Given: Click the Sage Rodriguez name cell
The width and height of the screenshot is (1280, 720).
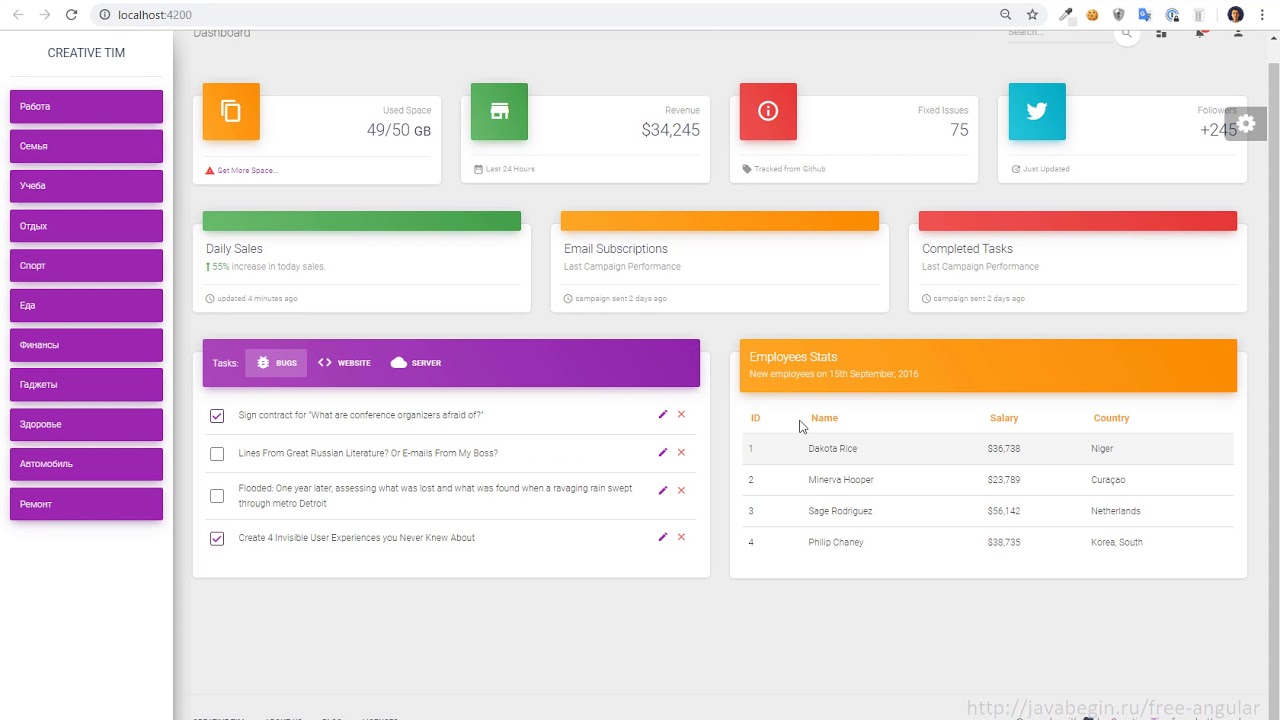Looking at the screenshot, I should tap(840, 511).
